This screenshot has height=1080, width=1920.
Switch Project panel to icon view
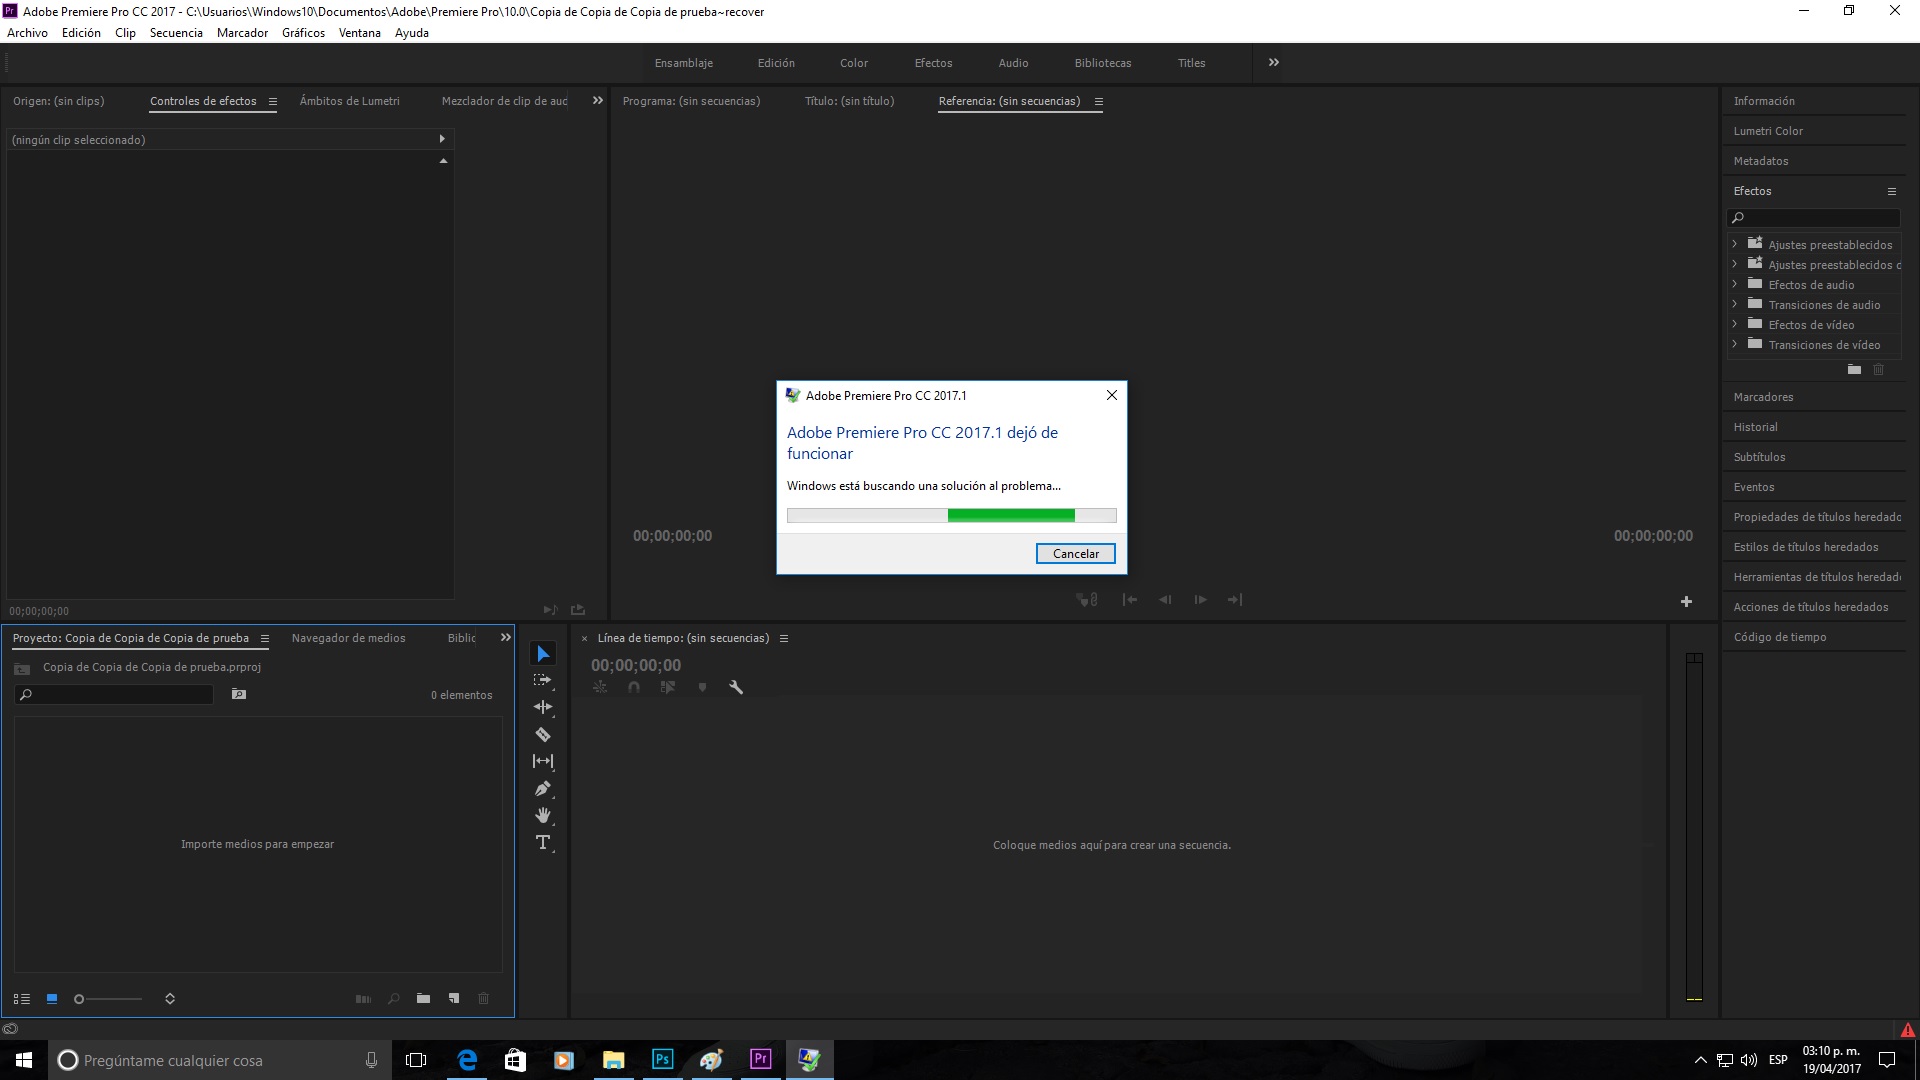click(52, 999)
